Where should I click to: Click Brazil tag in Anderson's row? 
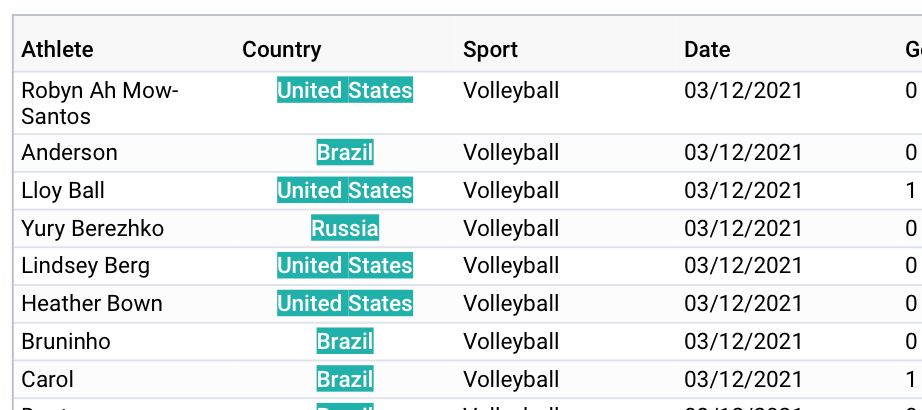[345, 153]
